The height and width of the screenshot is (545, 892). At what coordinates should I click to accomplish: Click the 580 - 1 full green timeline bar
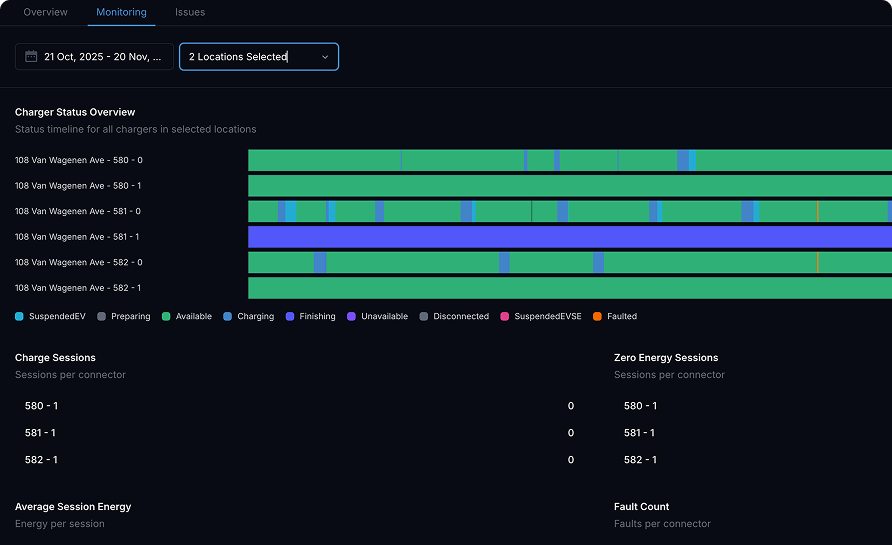(x=569, y=186)
